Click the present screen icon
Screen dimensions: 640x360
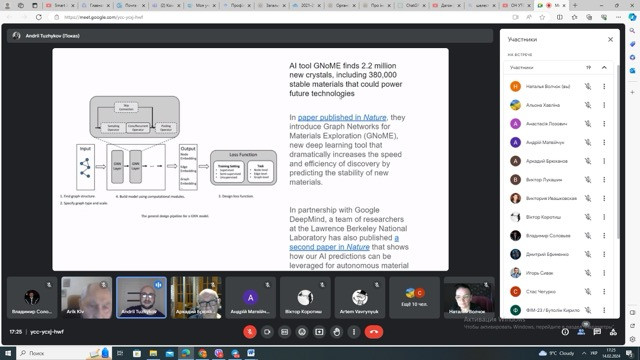click(319, 332)
